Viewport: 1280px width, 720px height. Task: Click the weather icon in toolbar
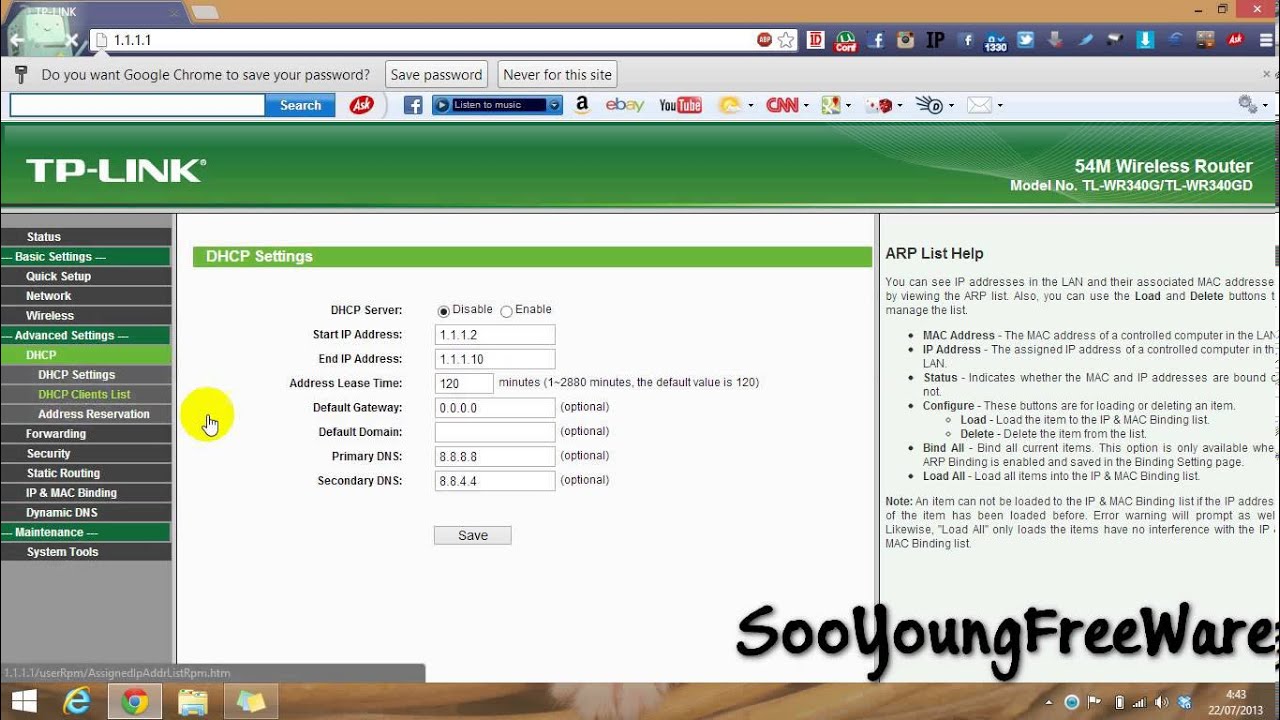[729, 105]
